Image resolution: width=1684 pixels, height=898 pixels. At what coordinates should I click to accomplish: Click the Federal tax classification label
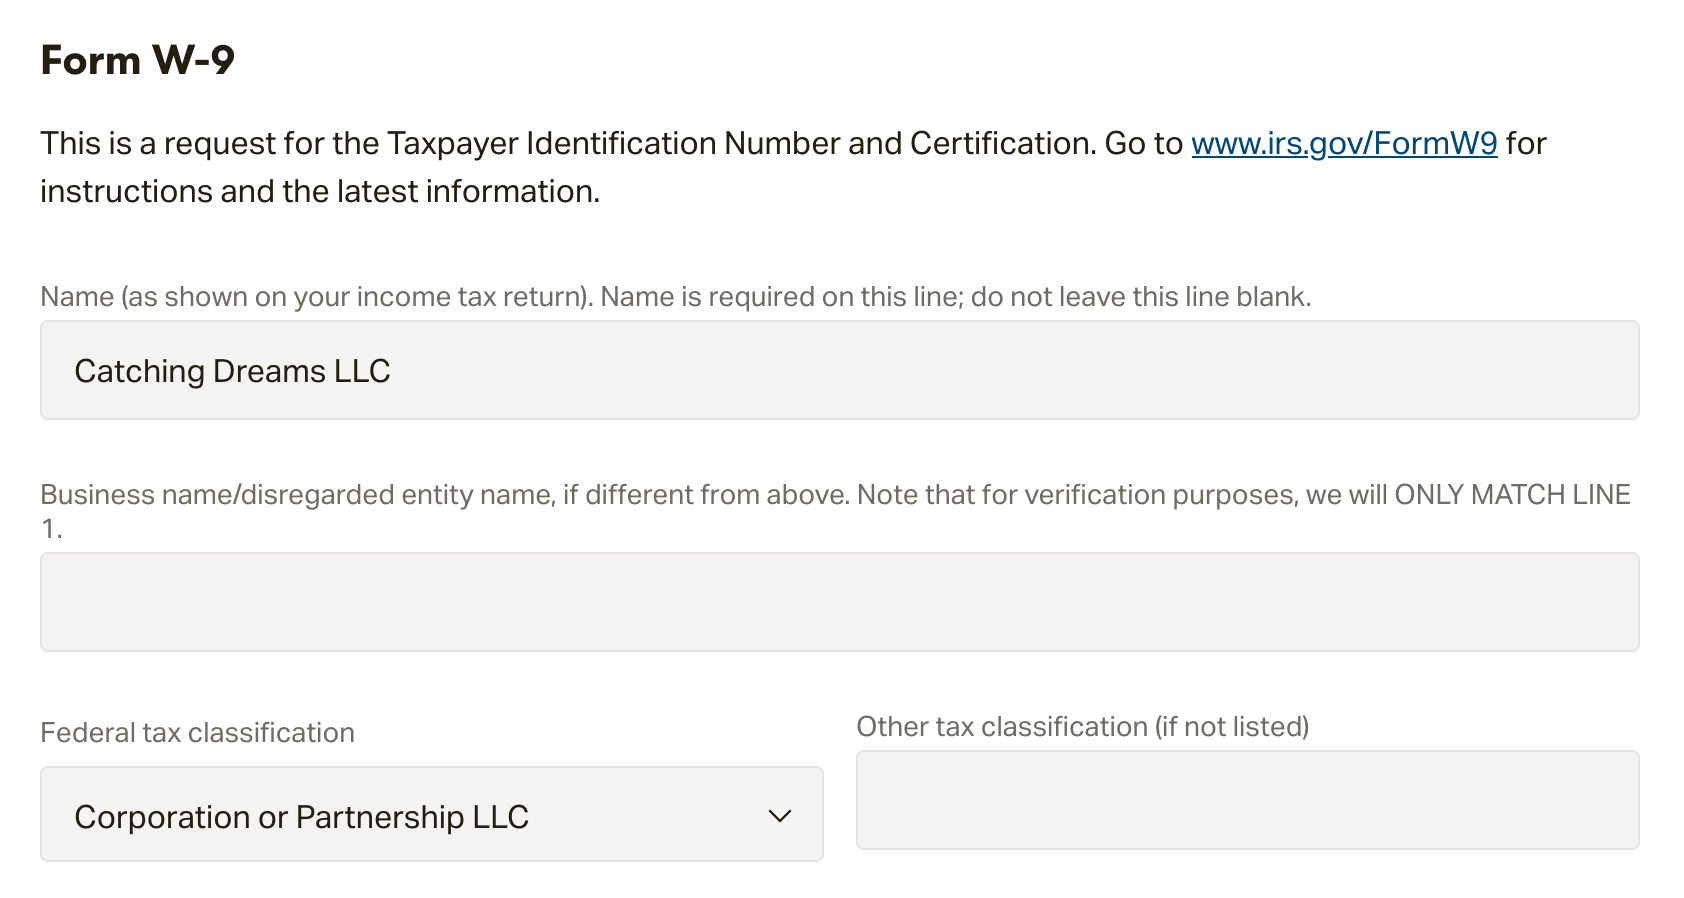point(196,732)
